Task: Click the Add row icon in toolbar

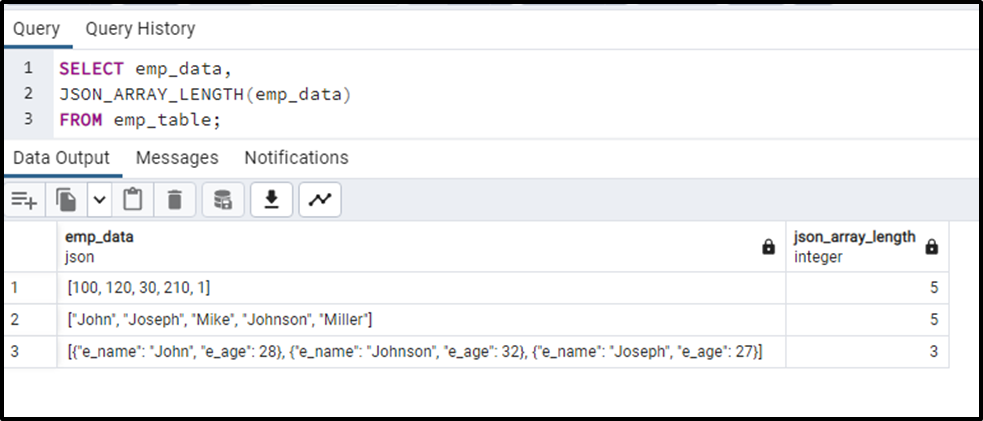Action: 24,200
